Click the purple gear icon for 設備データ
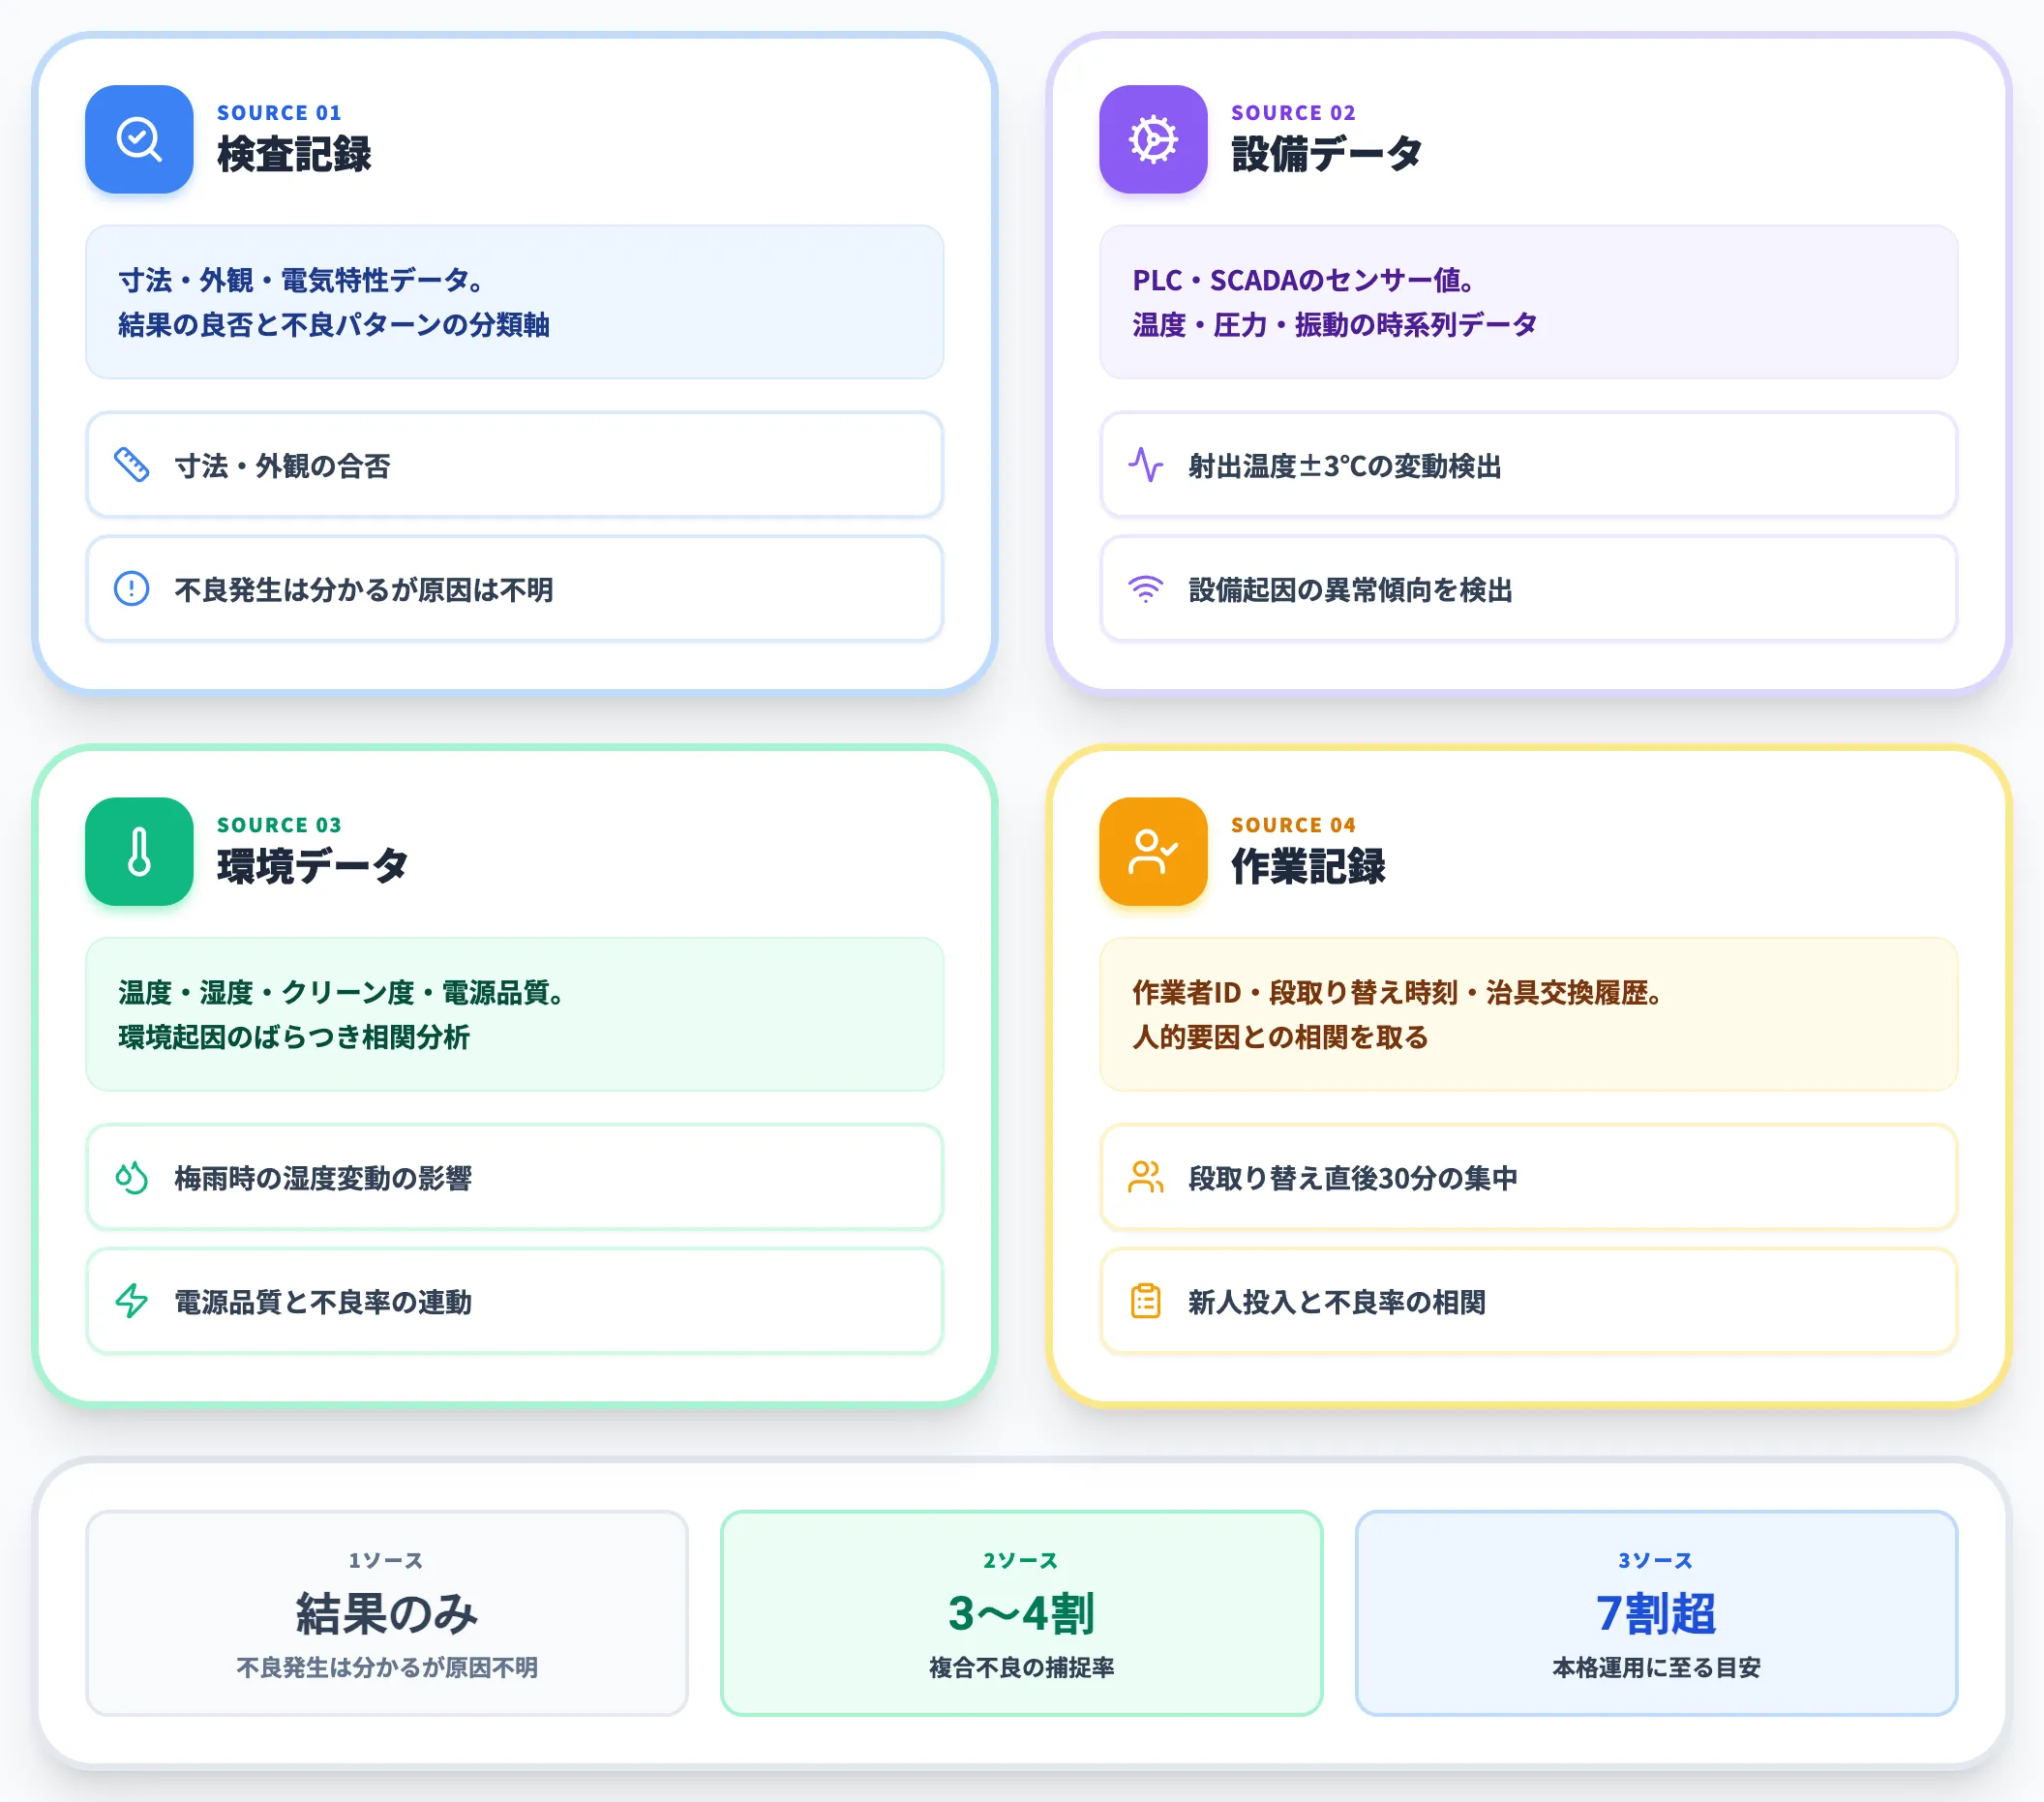This screenshot has width=2044, height=1802. [1153, 139]
